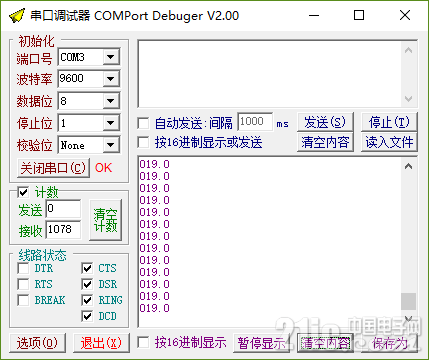Click the 读入文件 button
This screenshot has height=360, width=429.
389,142
